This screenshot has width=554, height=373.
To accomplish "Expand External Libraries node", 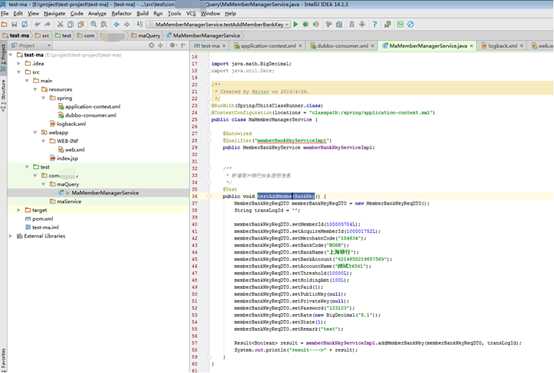I will pos(11,236).
